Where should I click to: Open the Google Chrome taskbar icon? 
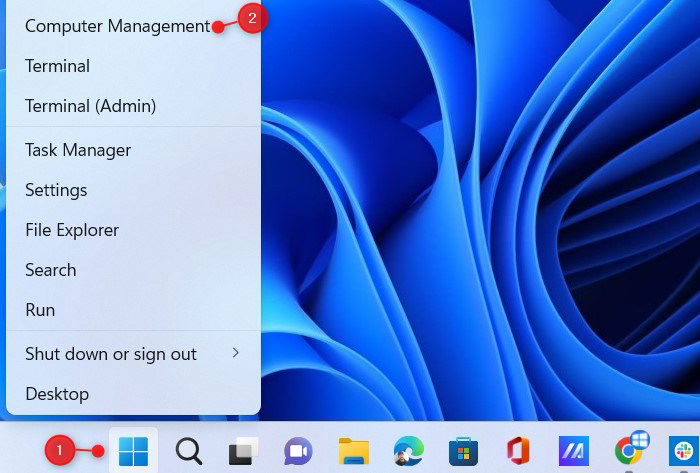[x=630, y=450]
